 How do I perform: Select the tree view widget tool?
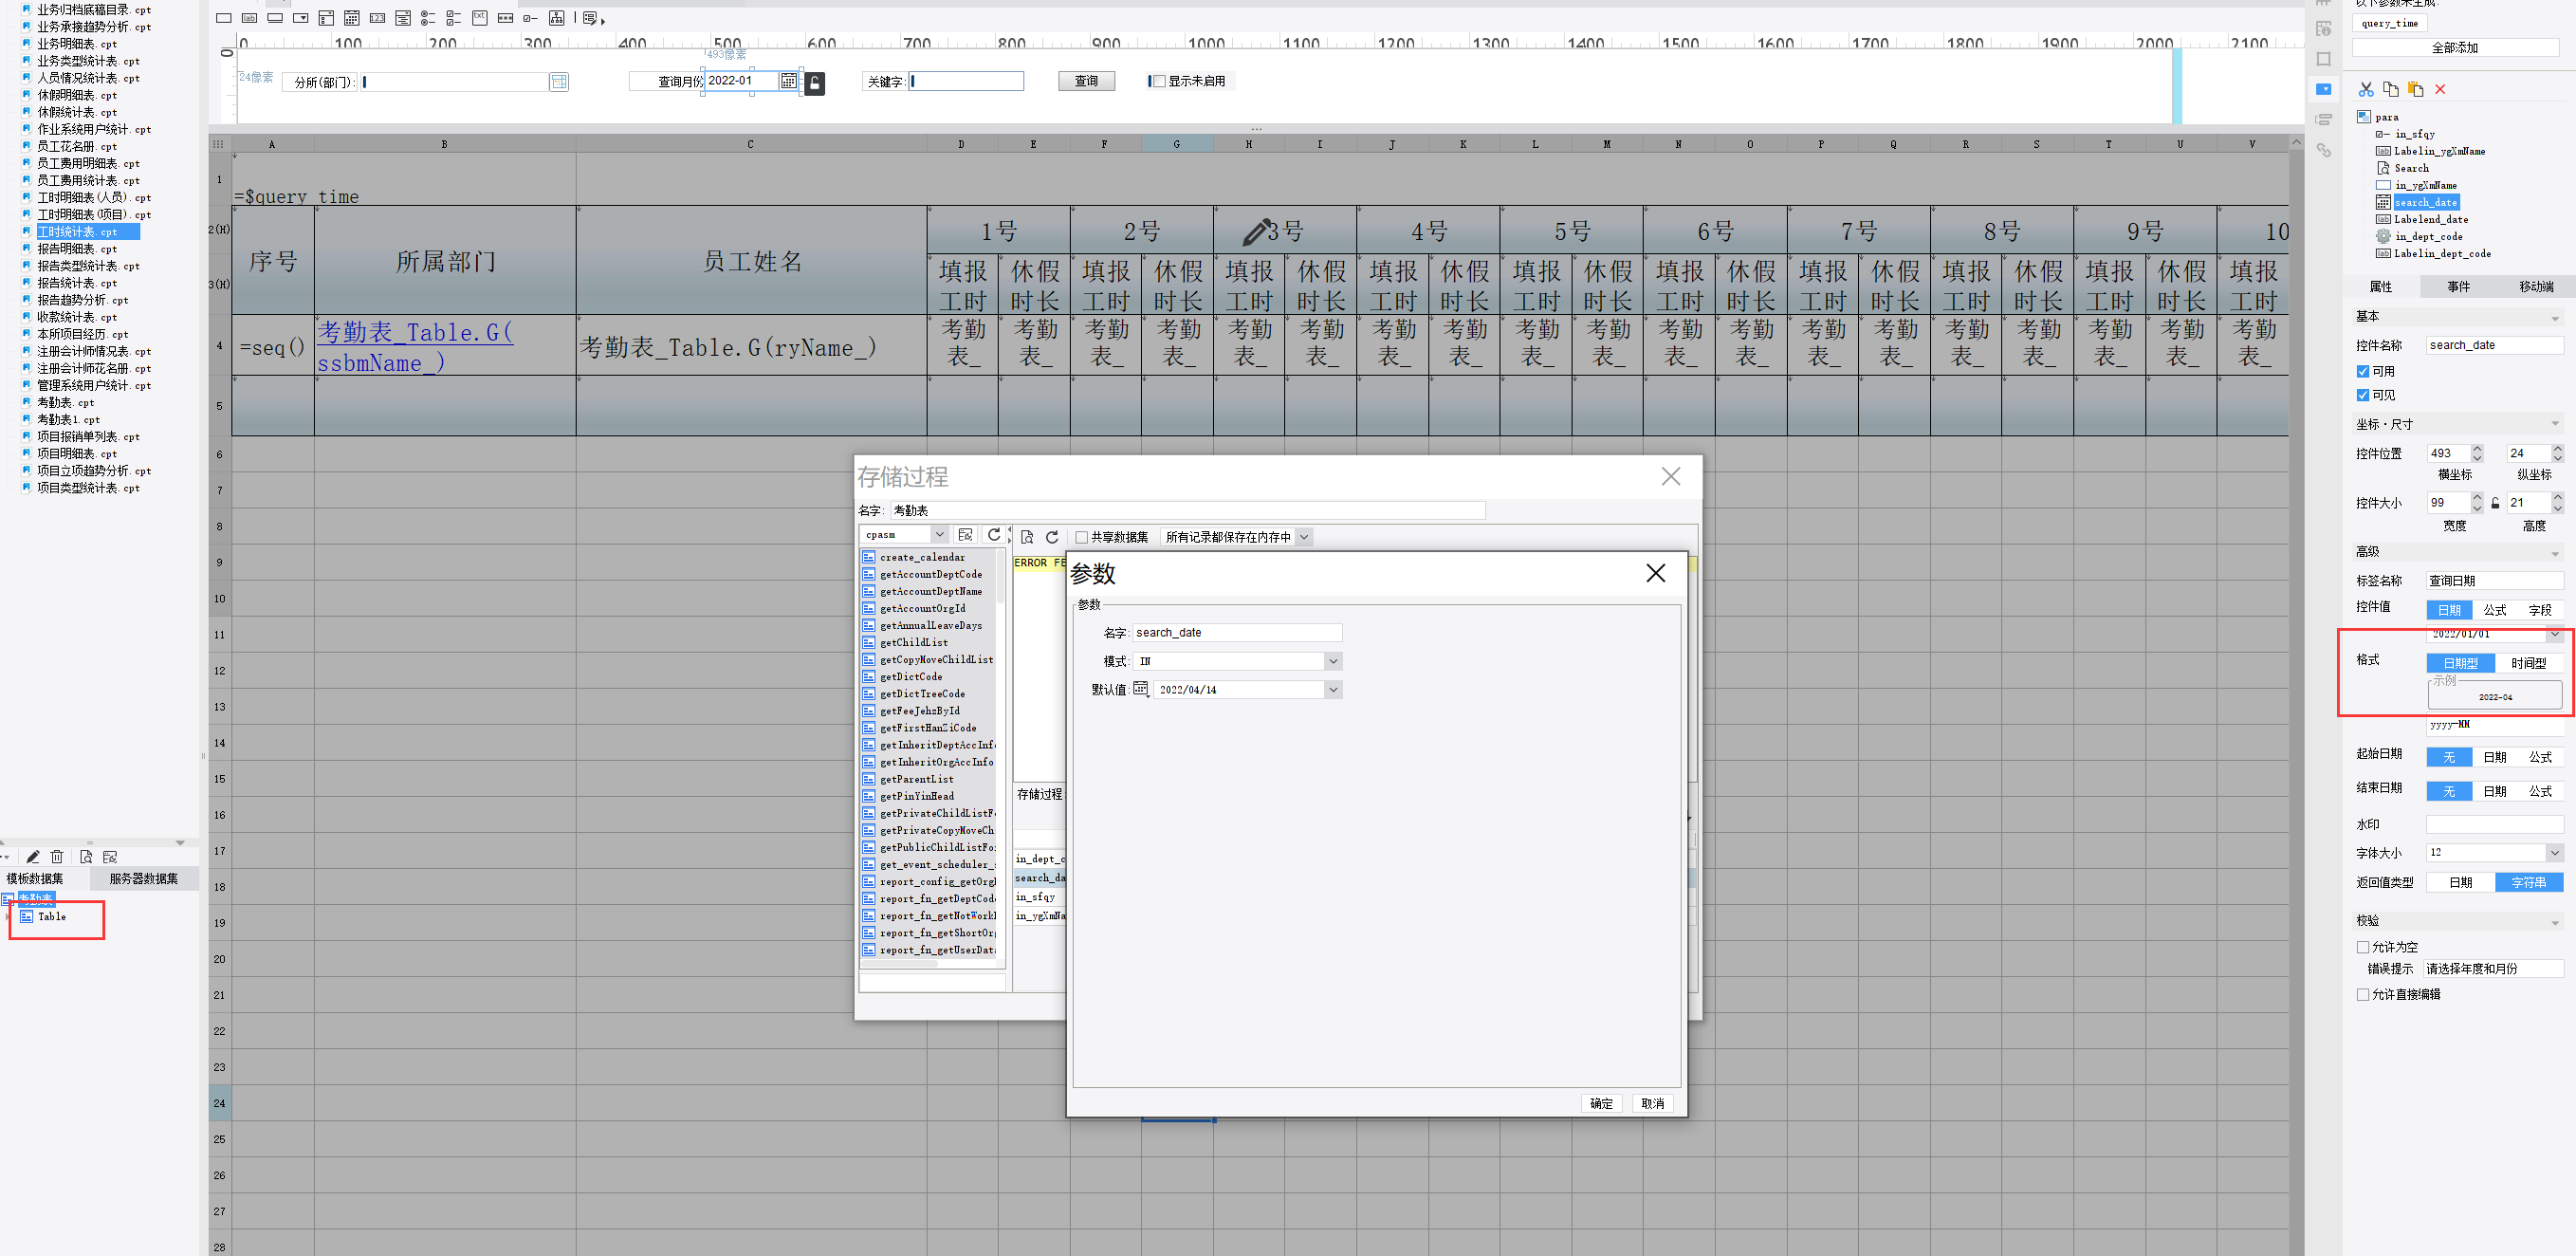pyautogui.click(x=557, y=18)
